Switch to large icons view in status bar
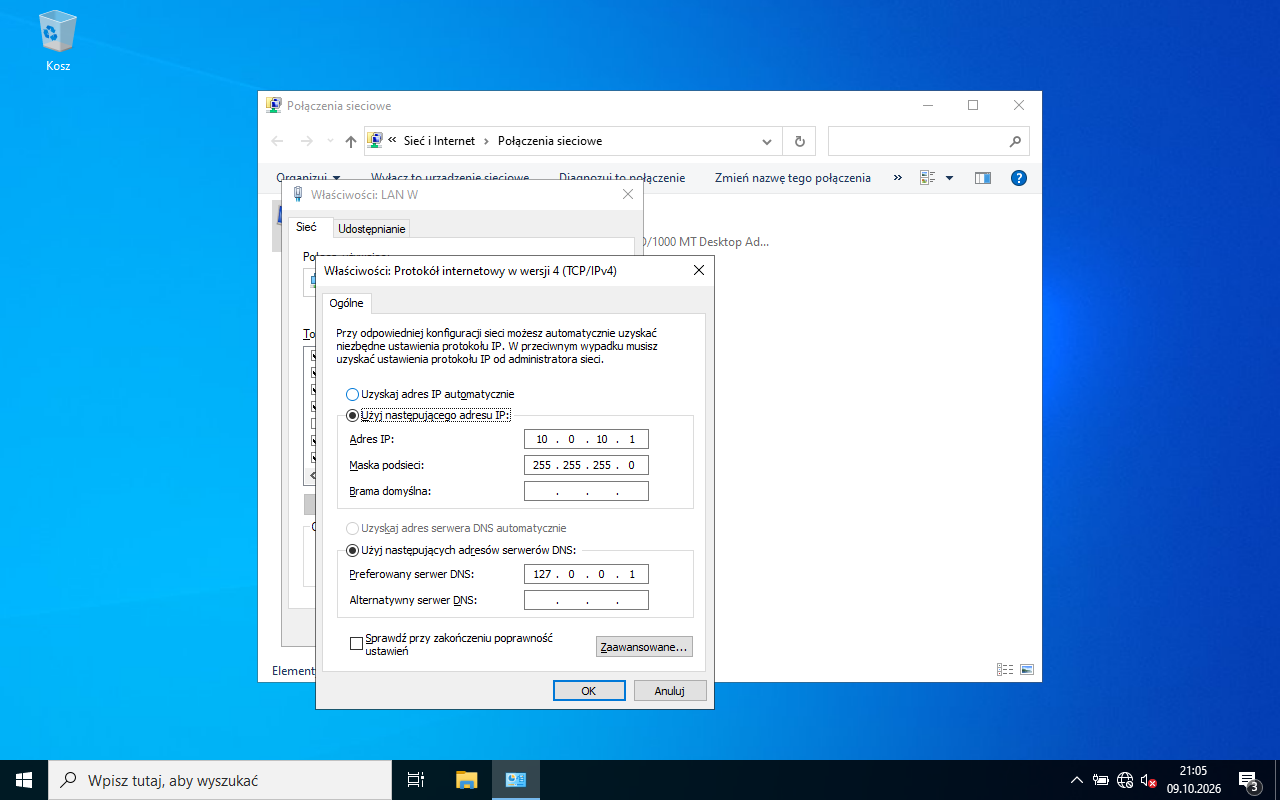This screenshot has height=800, width=1280. 1026,670
